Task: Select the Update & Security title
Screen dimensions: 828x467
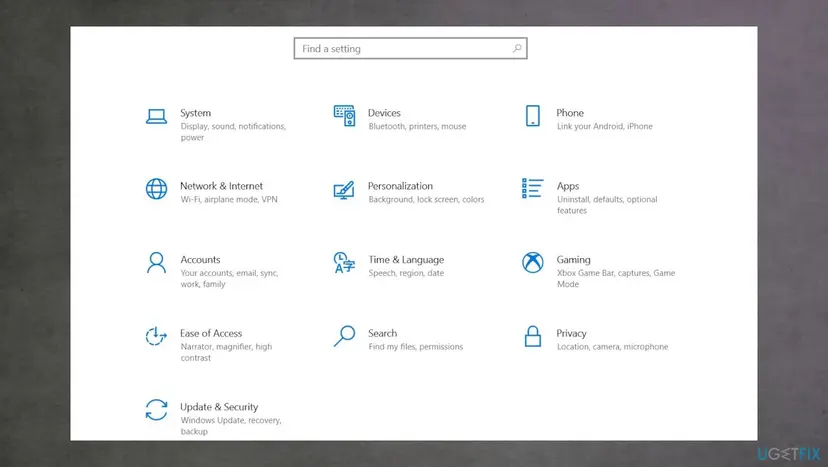Action: point(219,407)
